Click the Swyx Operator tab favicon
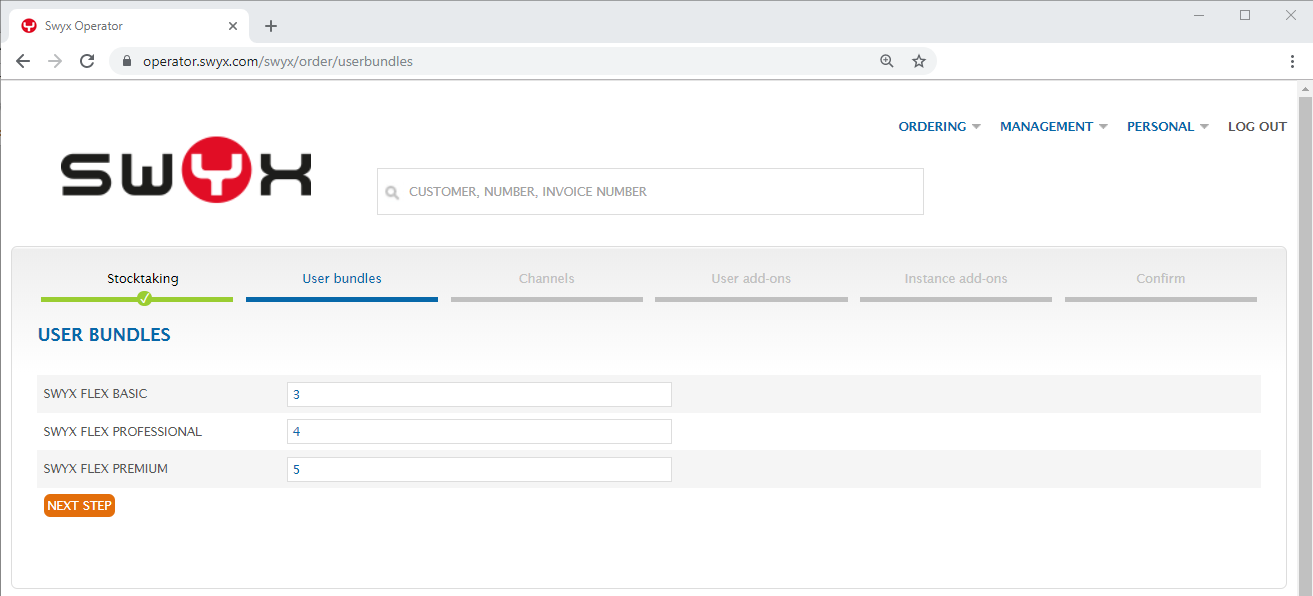 coord(29,26)
